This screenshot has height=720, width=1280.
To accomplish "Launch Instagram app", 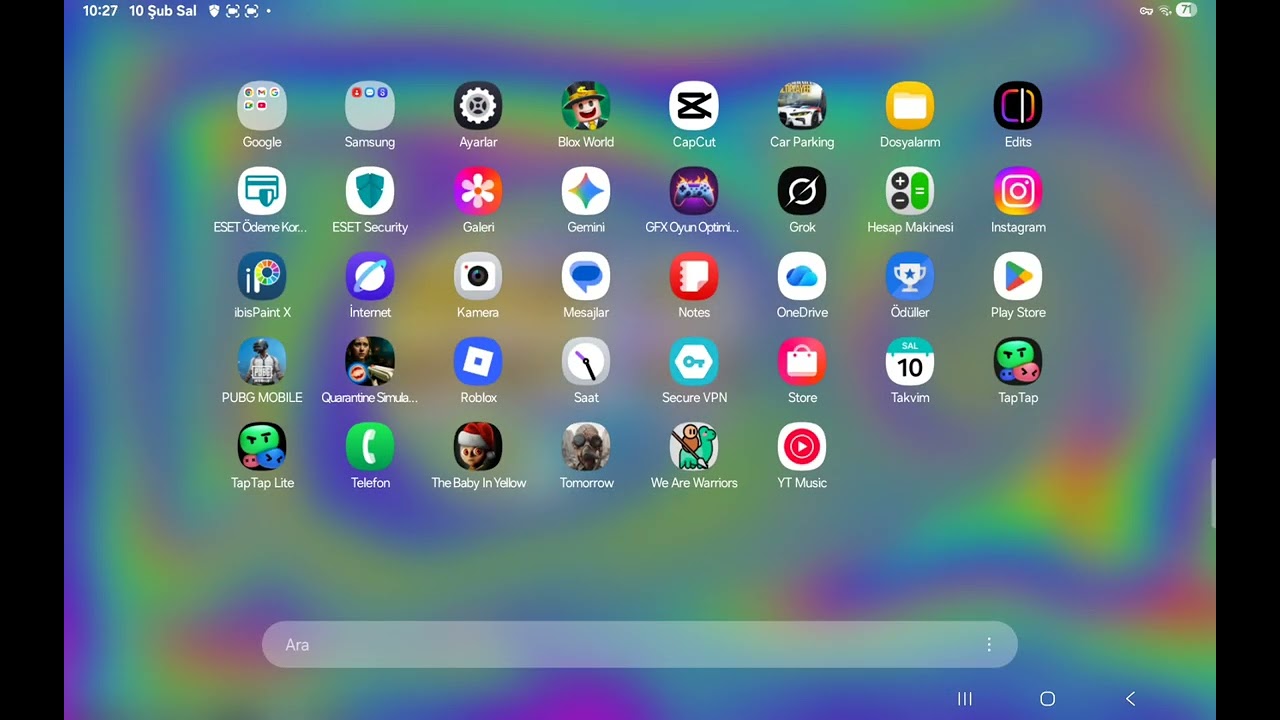I will pyautogui.click(x=1018, y=191).
